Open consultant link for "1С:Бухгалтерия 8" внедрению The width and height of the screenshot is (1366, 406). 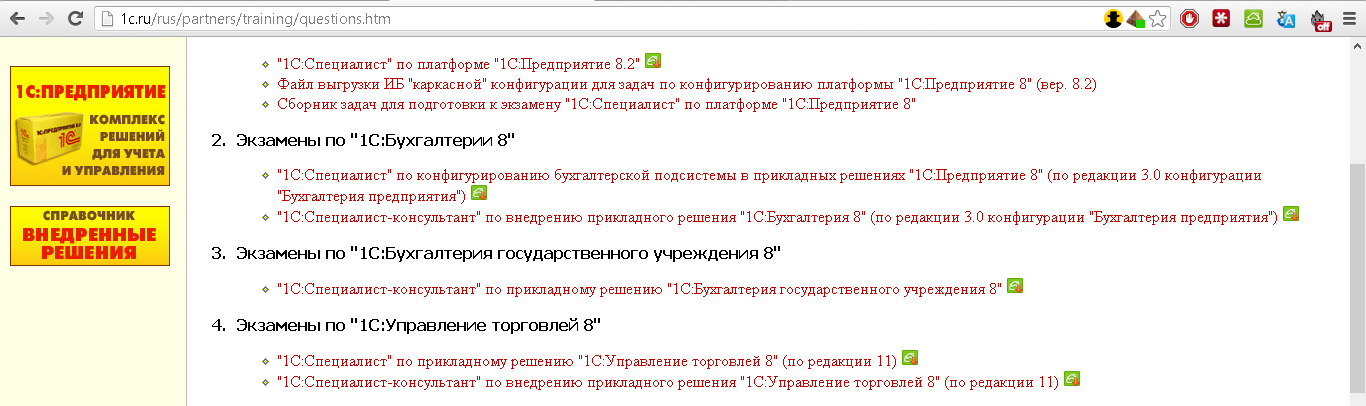[777, 216]
